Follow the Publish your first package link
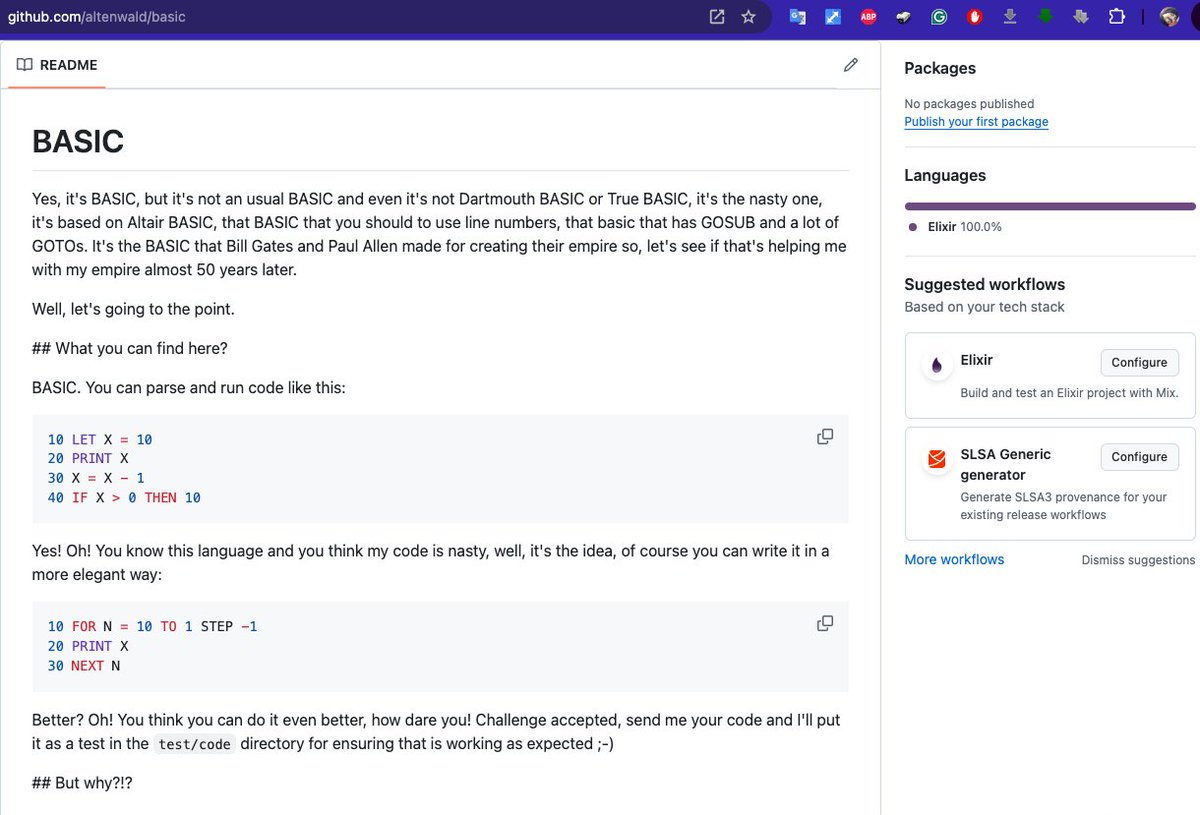The width and height of the screenshot is (1200, 815). click(x=976, y=122)
